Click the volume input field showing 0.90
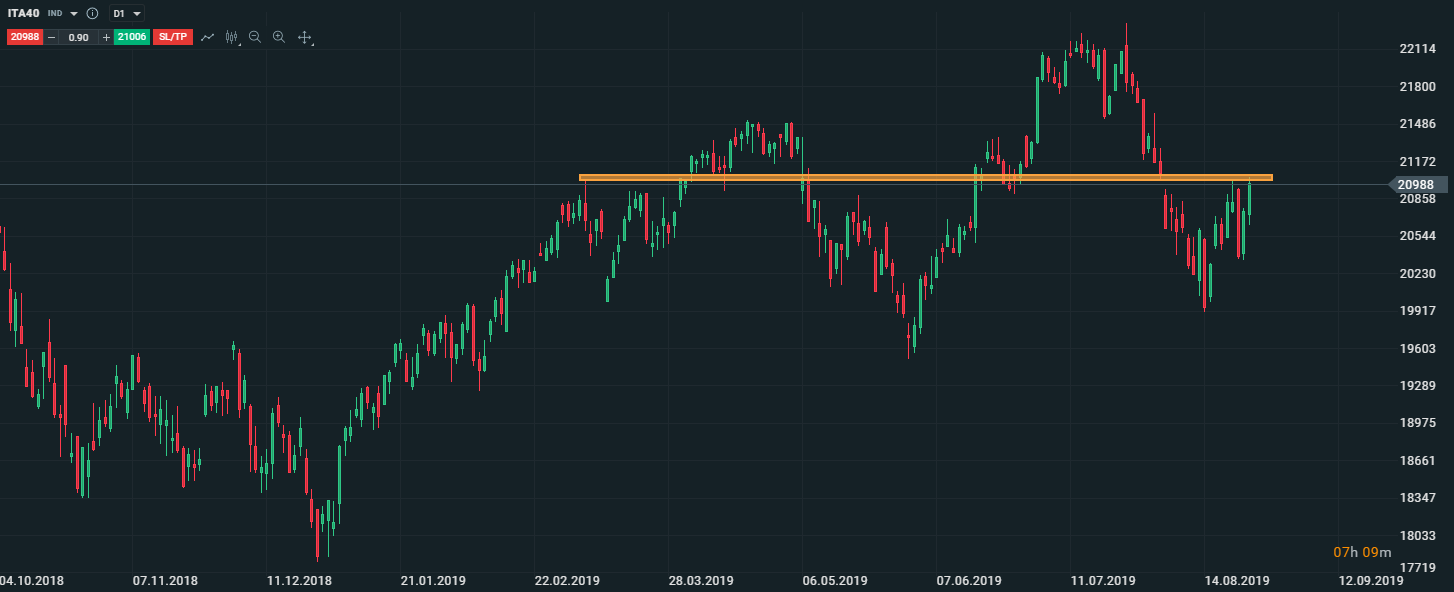This screenshot has width=1454, height=592. [78, 37]
